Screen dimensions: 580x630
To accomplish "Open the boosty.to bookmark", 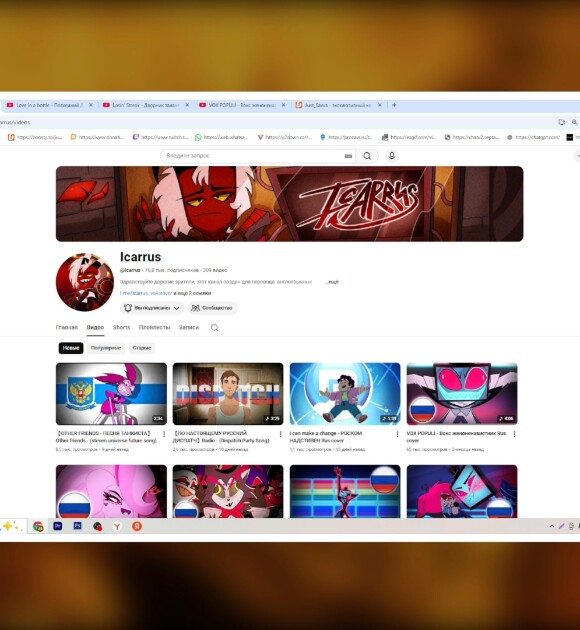I will [x=35, y=137].
